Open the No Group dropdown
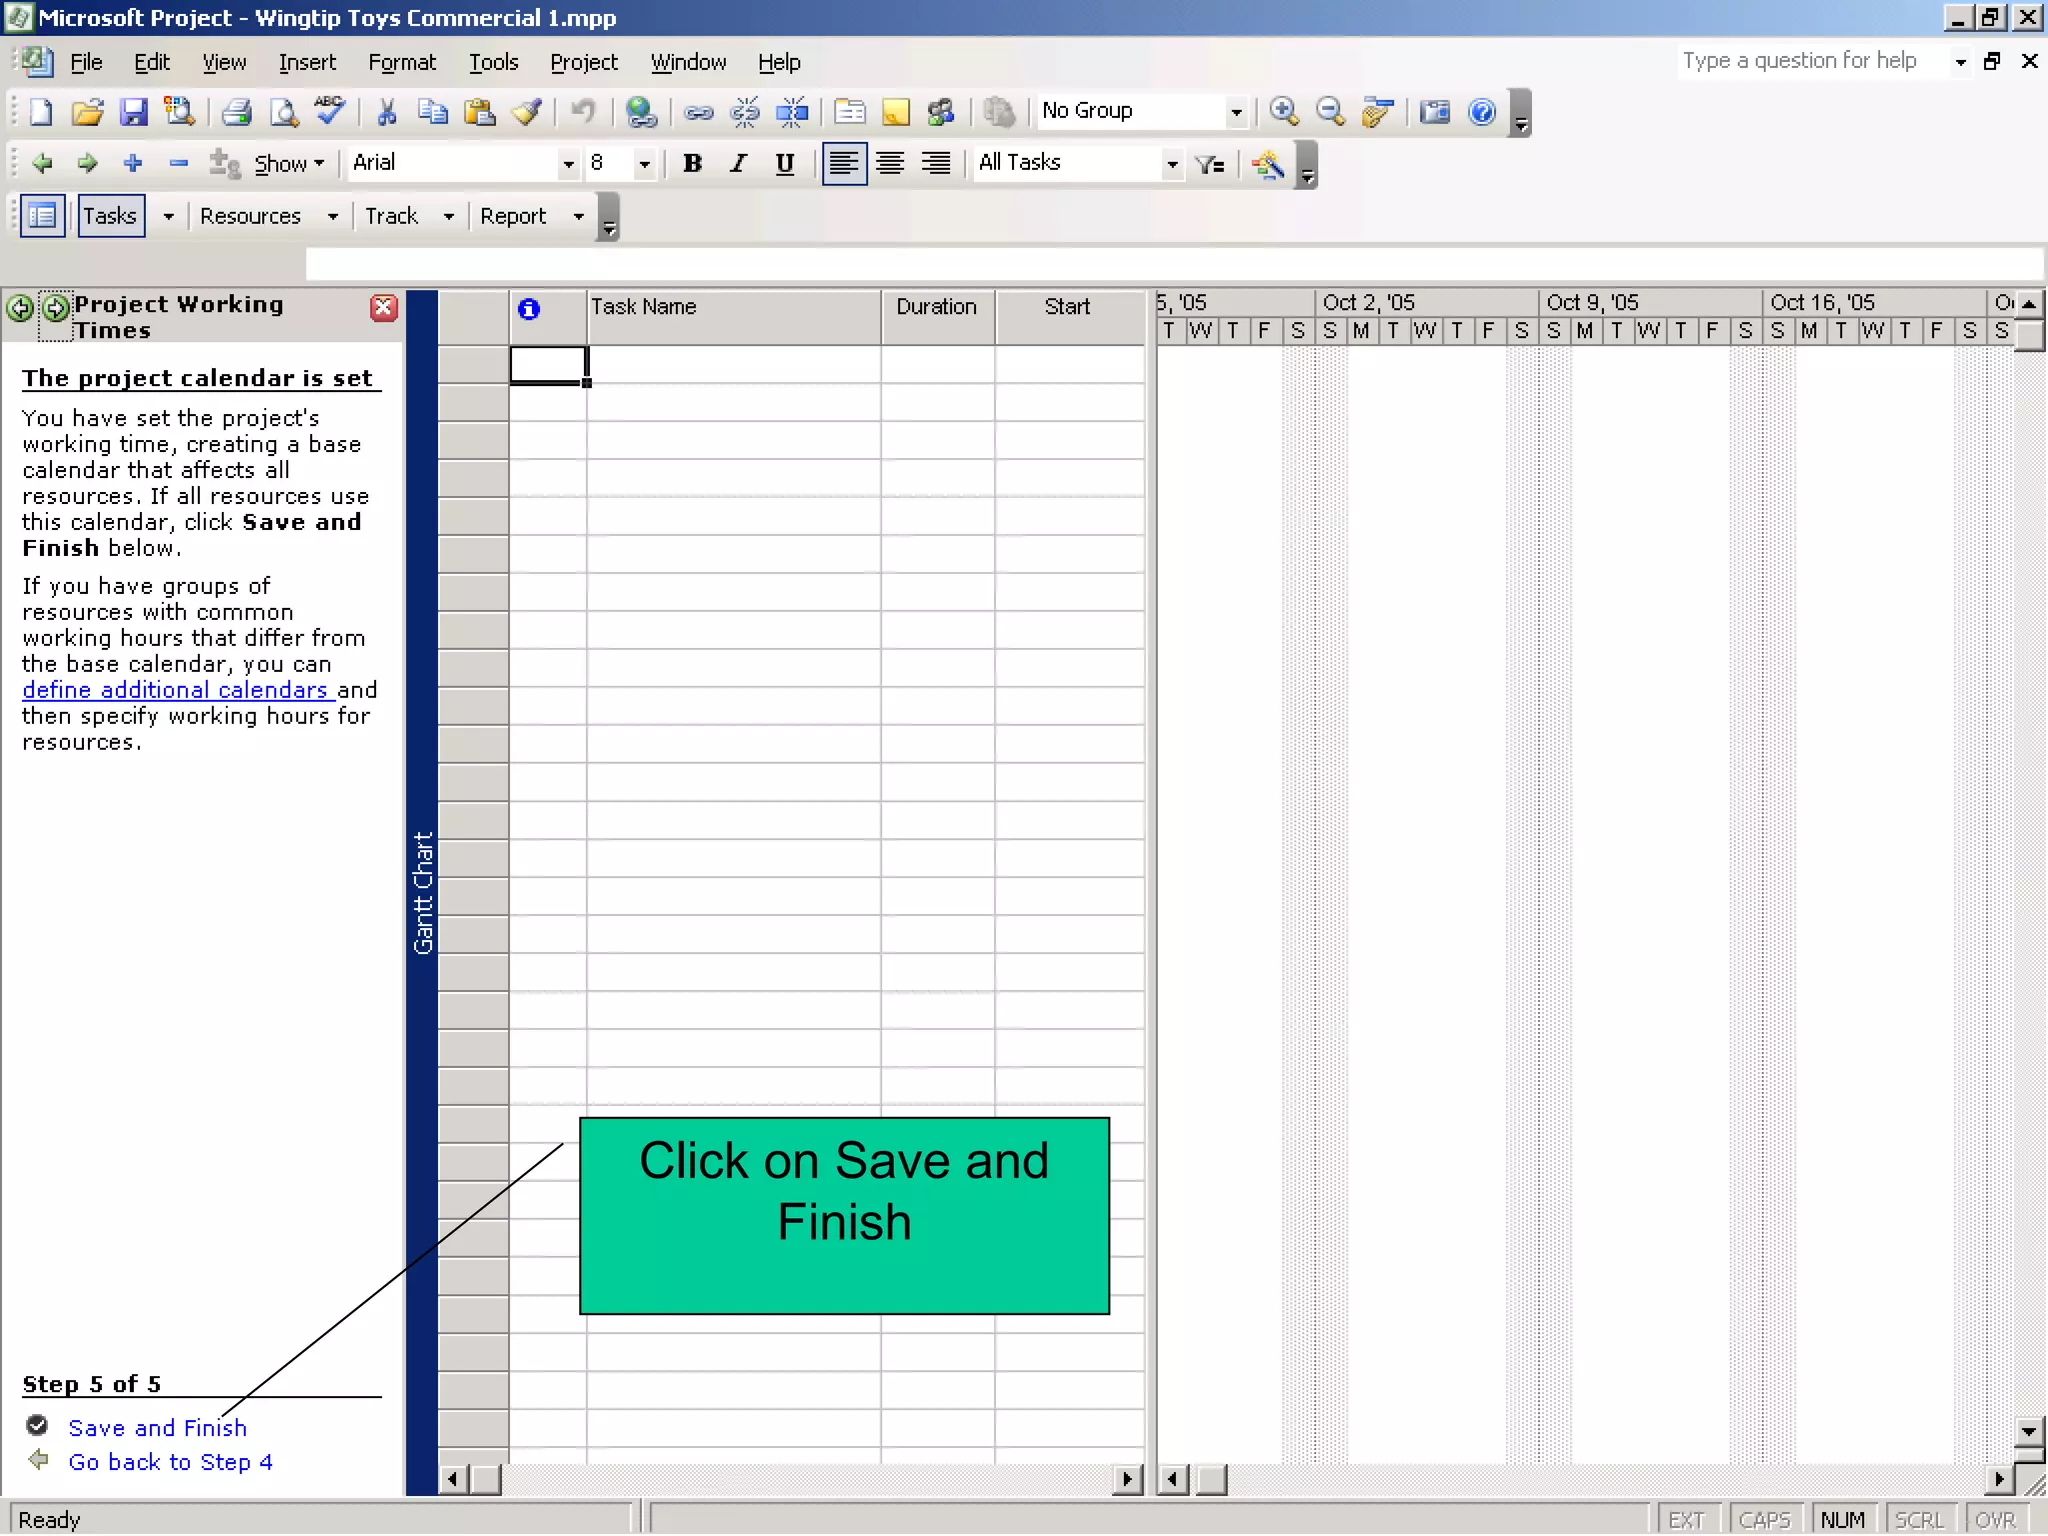The width and height of the screenshot is (2048, 1536). click(x=1236, y=112)
